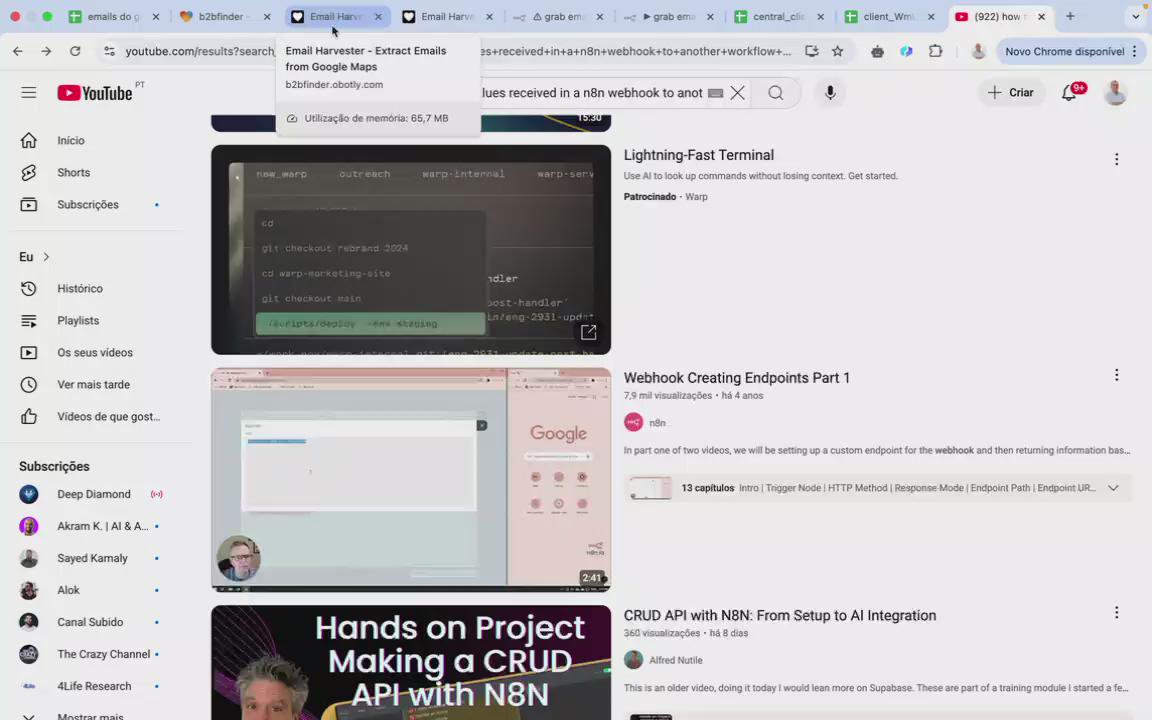
Task: Open the Chrome three-dot menu
Action: tap(1135, 51)
